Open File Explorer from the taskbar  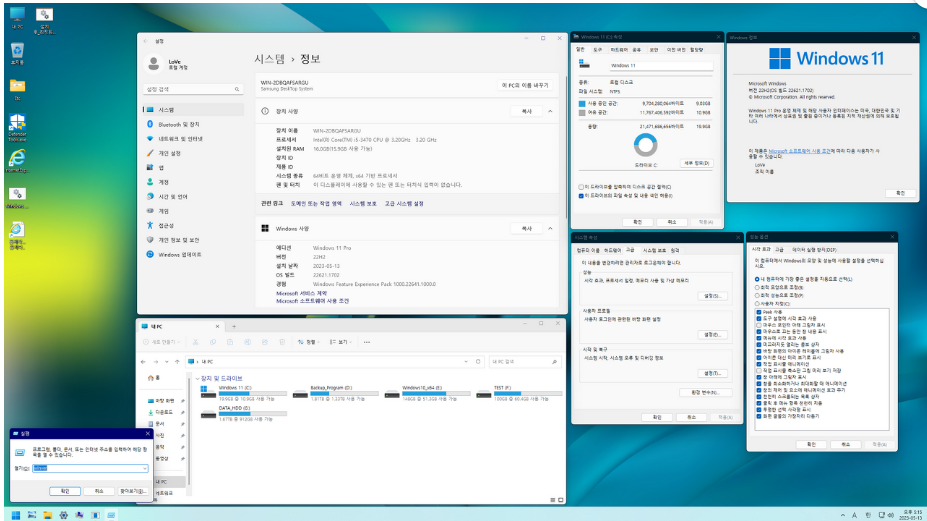coord(47,515)
